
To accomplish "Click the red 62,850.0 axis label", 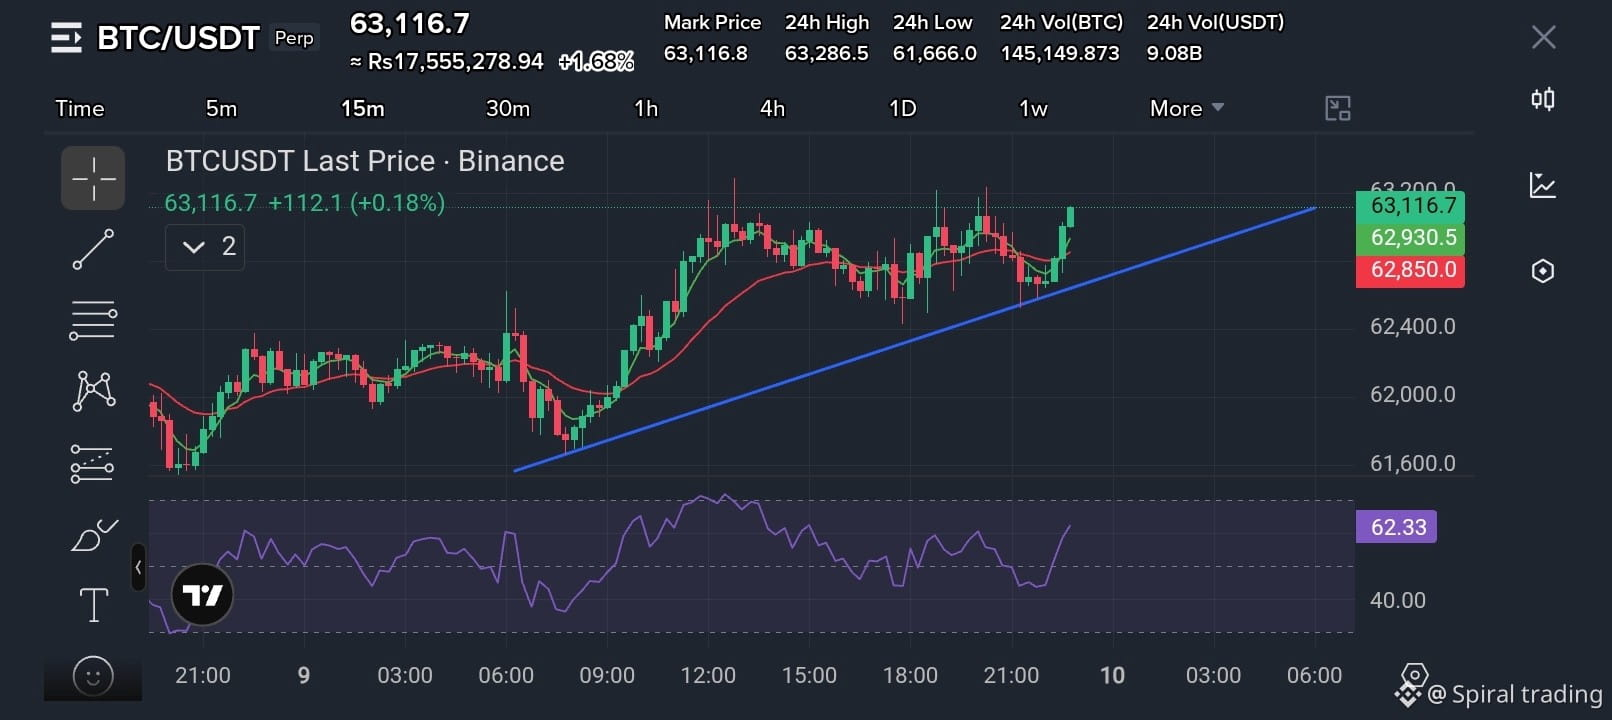I will [1410, 270].
